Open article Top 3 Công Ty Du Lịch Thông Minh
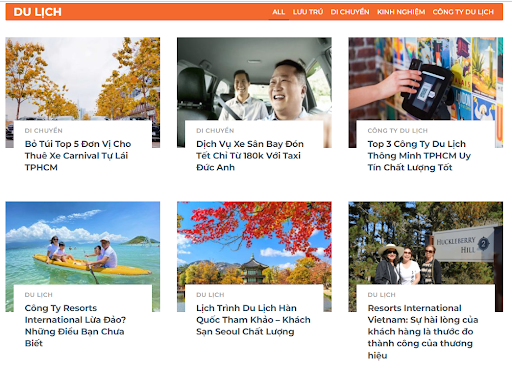 [x=419, y=156]
